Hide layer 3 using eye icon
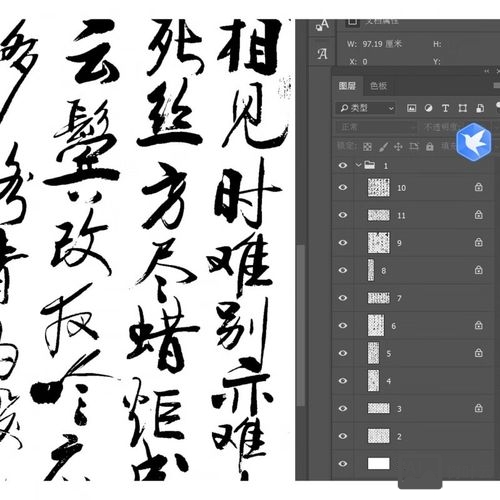 click(x=343, y=409)
